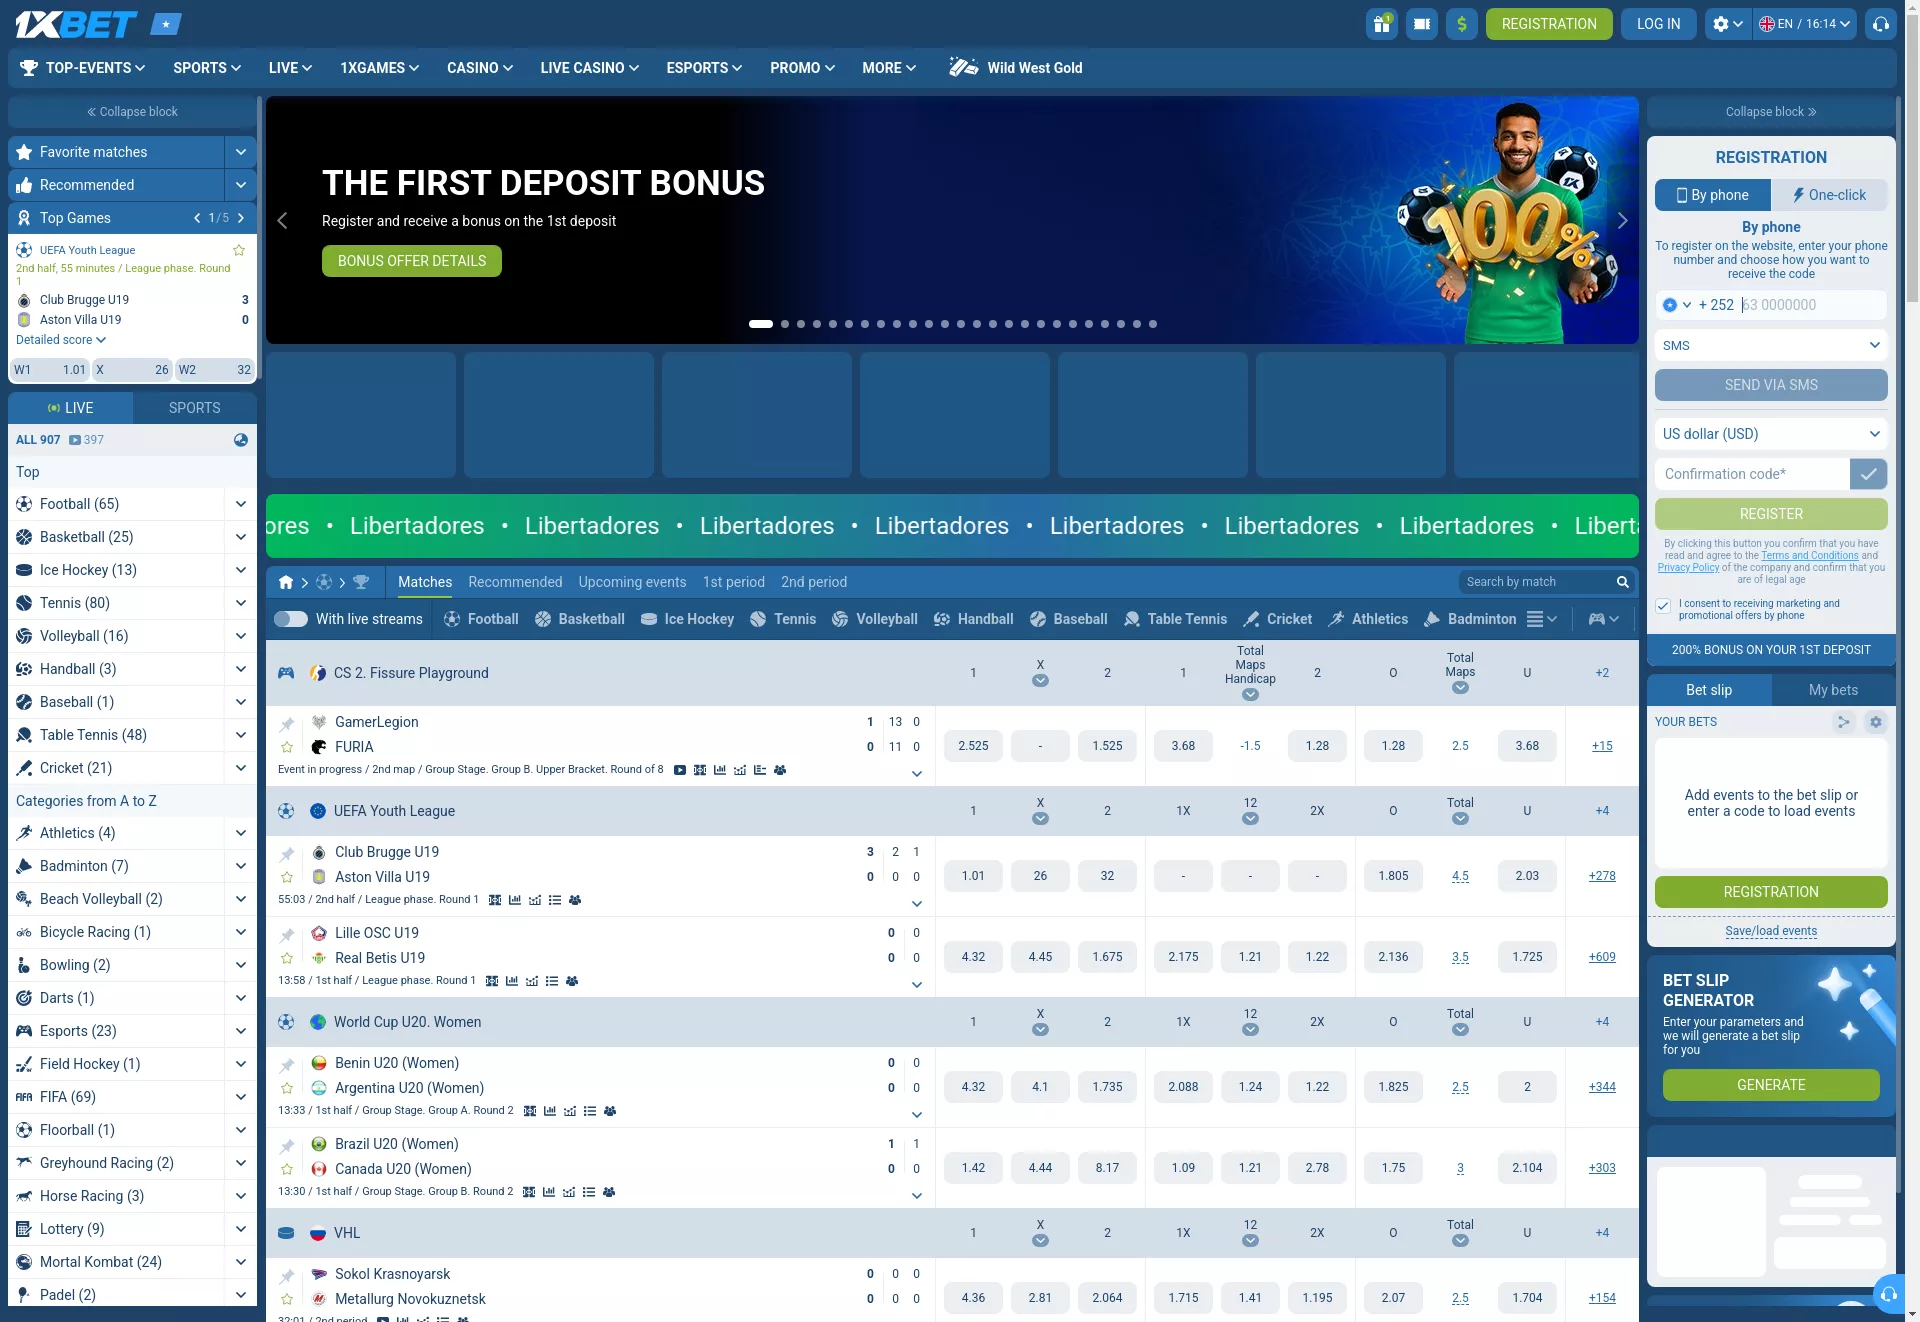Click the video broadcast icon in header
The width and height of the screenshot is (1920, 1322).
(1421, 24)
